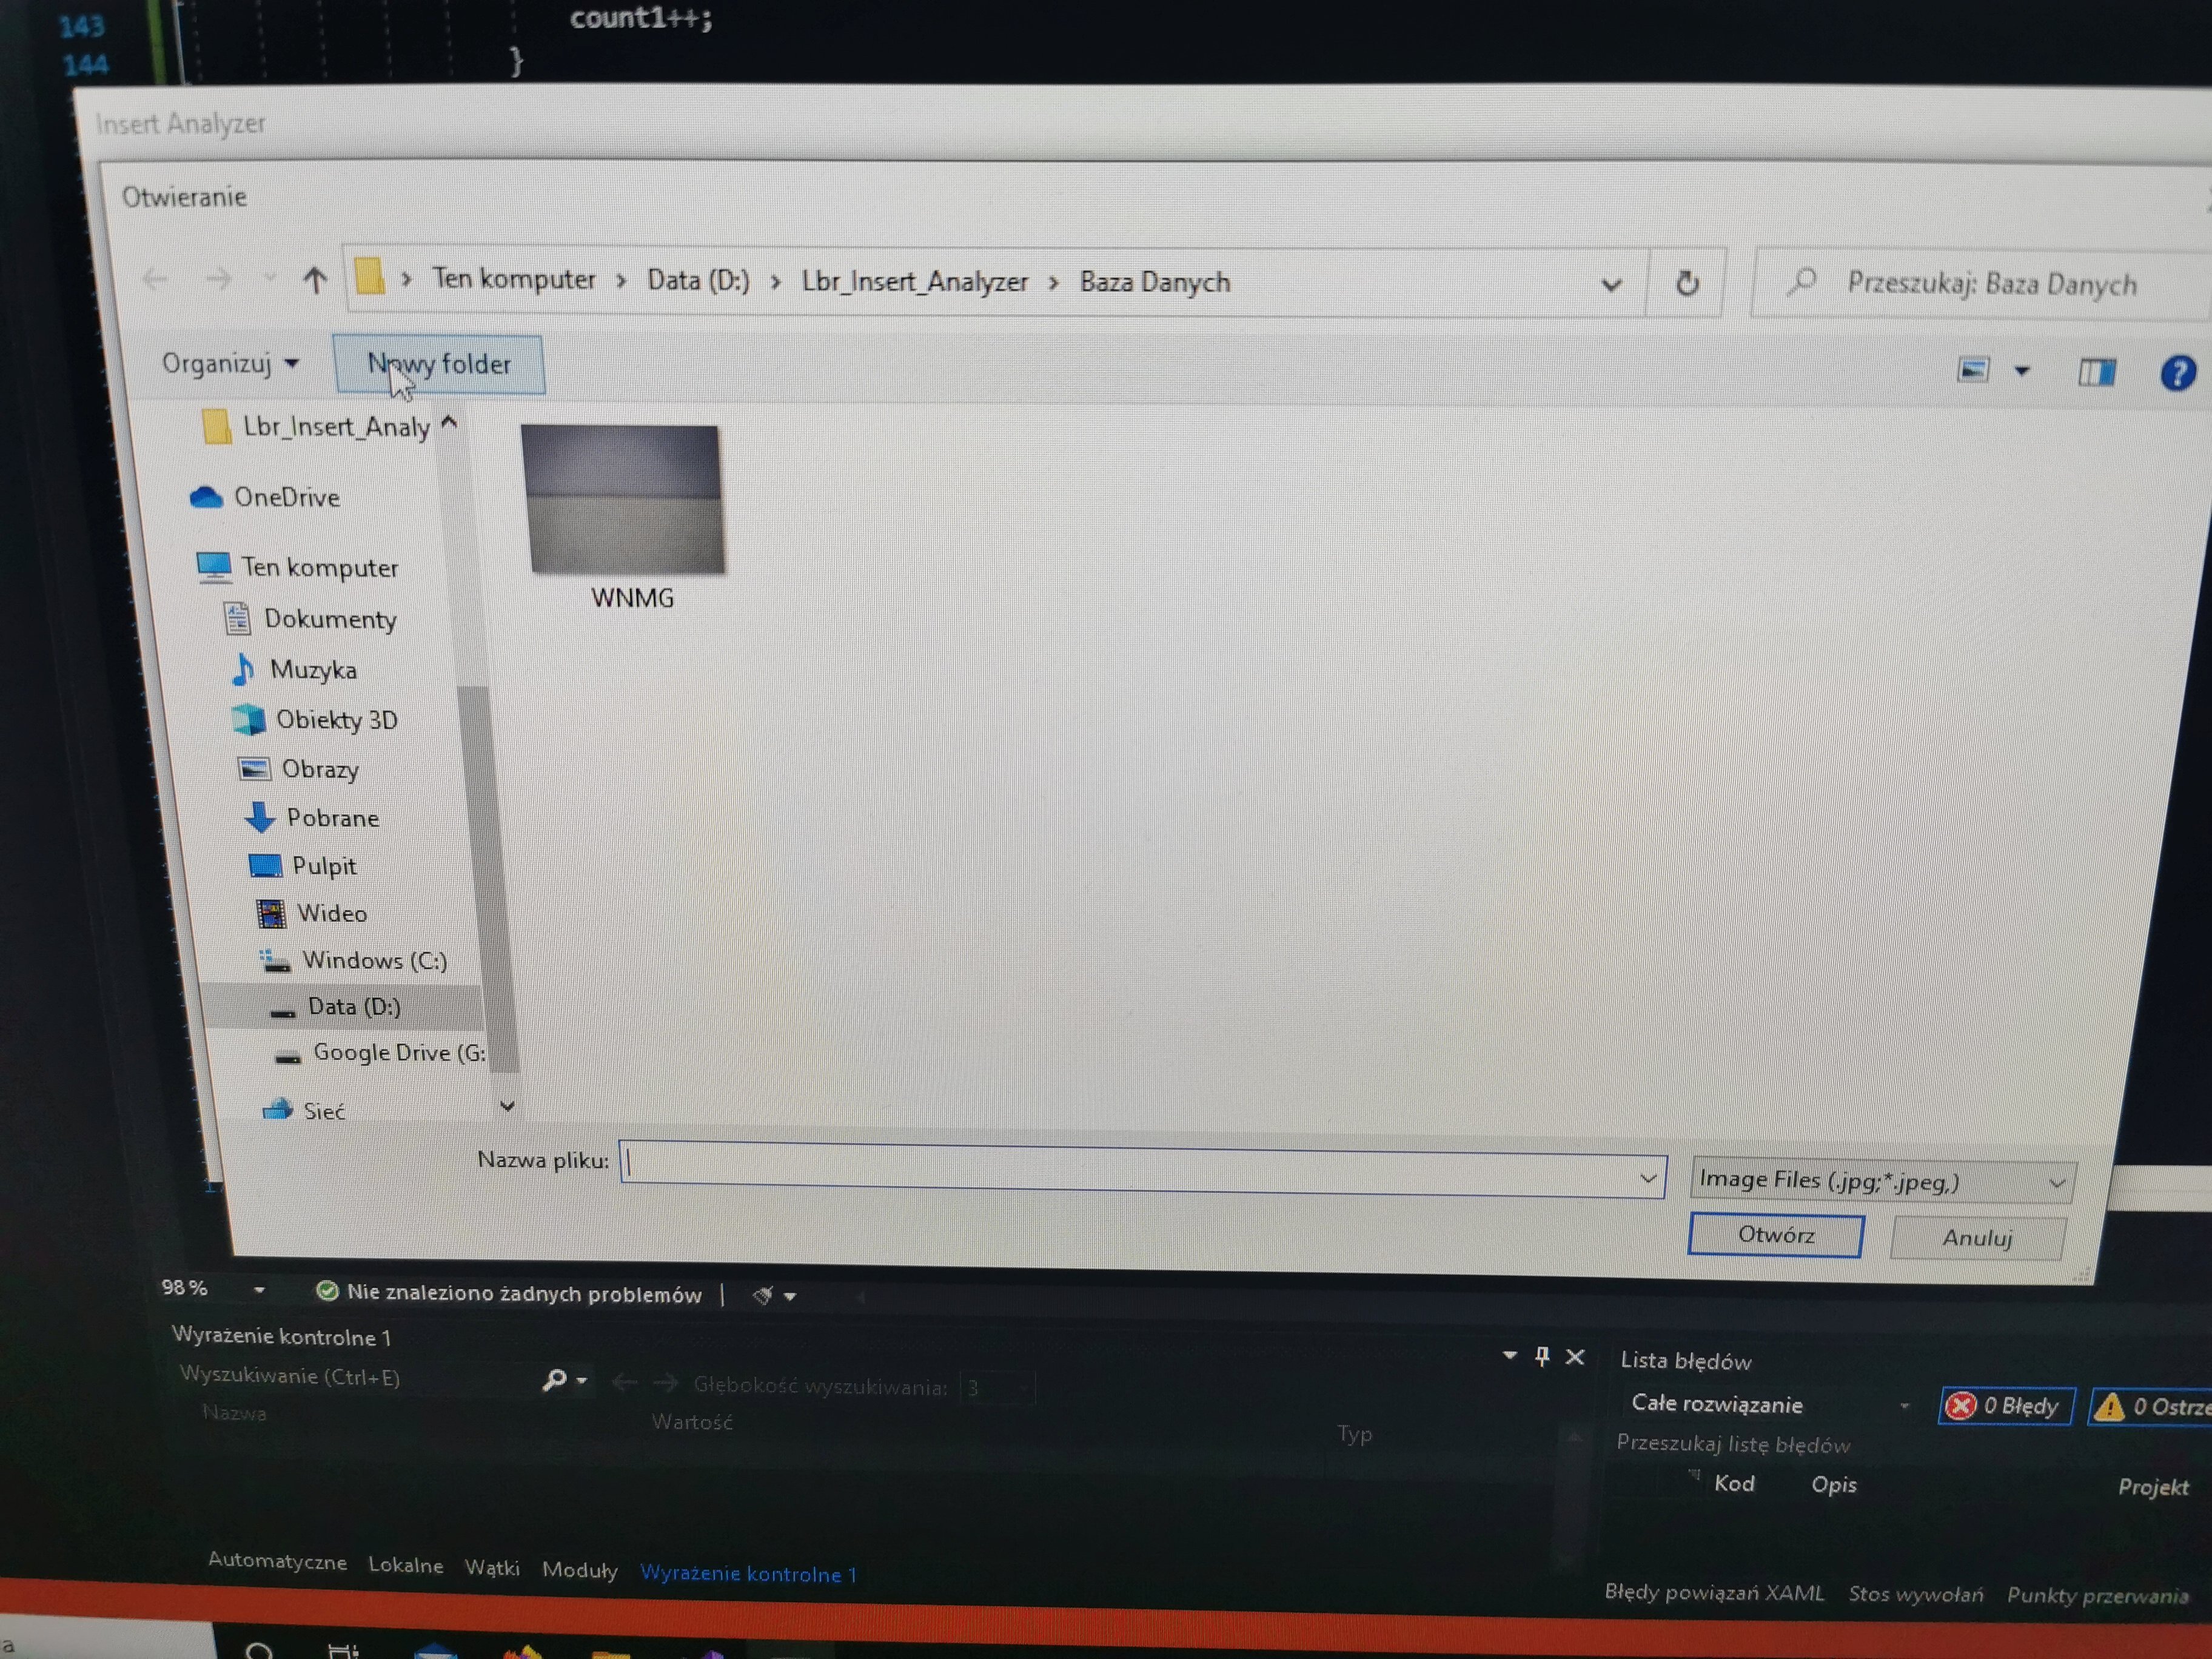Expand the address bar history dropdown
The width and height of the screenshot is (2212, 1659).
point(1611,285)
